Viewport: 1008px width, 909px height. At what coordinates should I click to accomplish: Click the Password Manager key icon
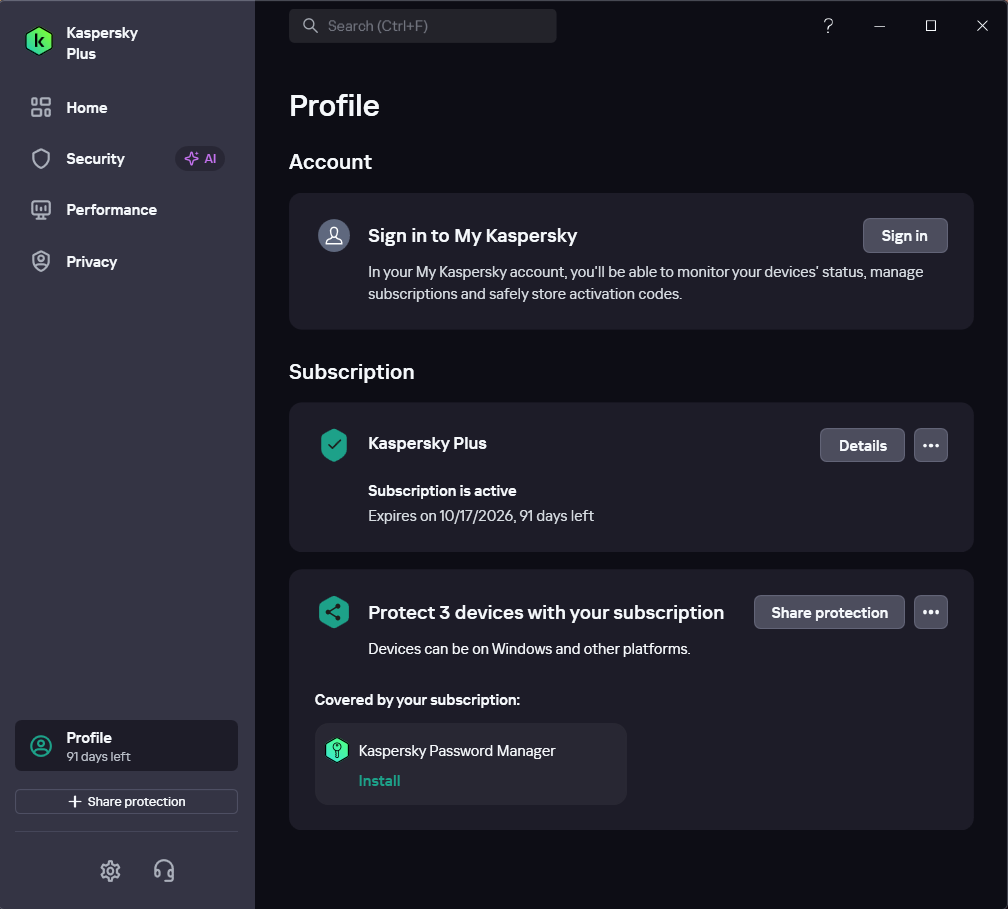(337, 750)
